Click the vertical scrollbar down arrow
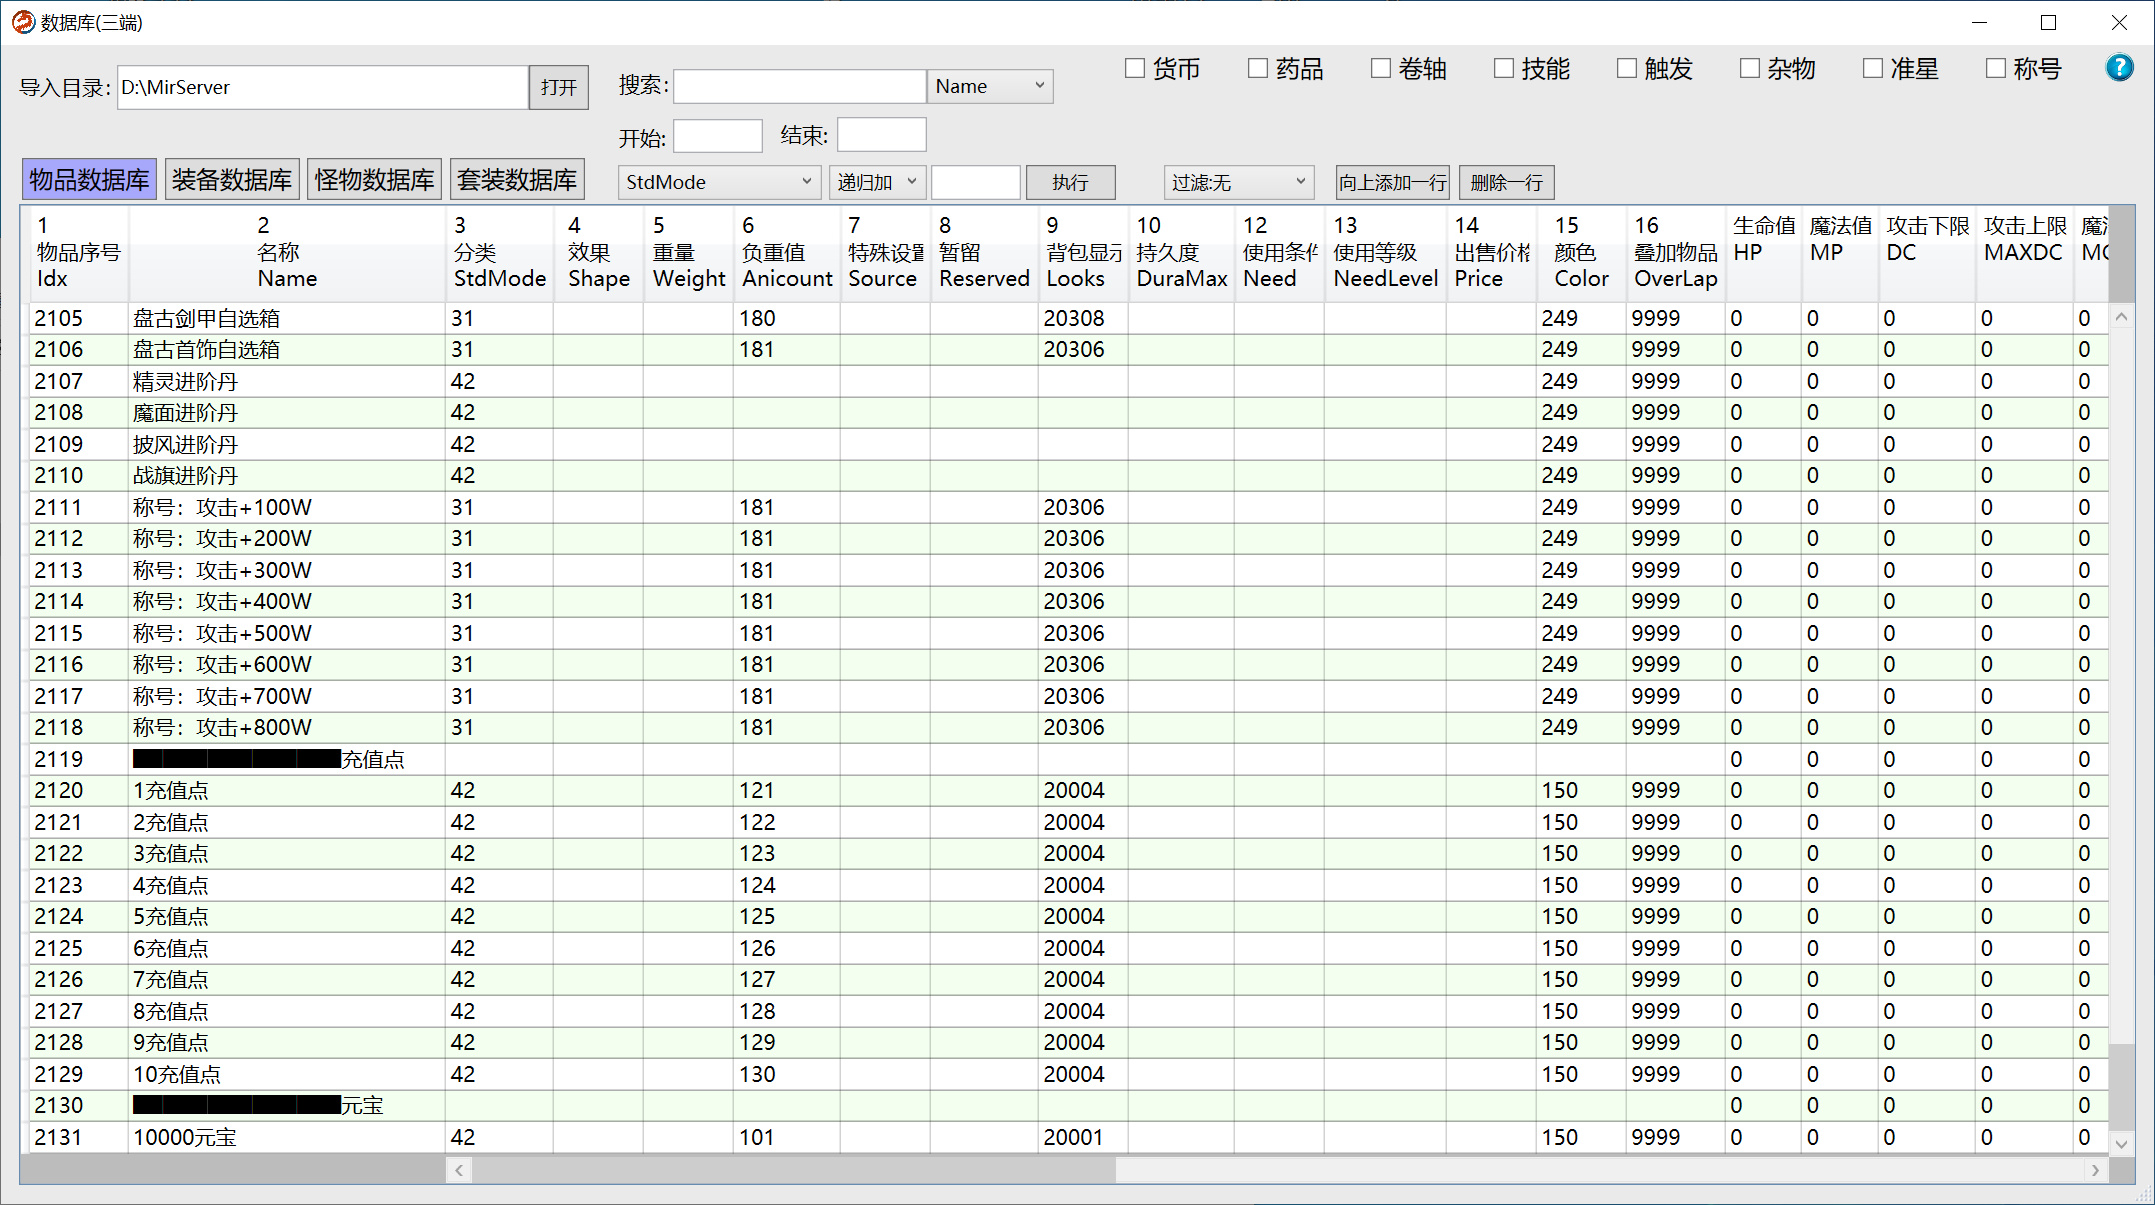Viewport: 2155px width, 1205px height. pyautogui.click(x=2121, y=1143)
